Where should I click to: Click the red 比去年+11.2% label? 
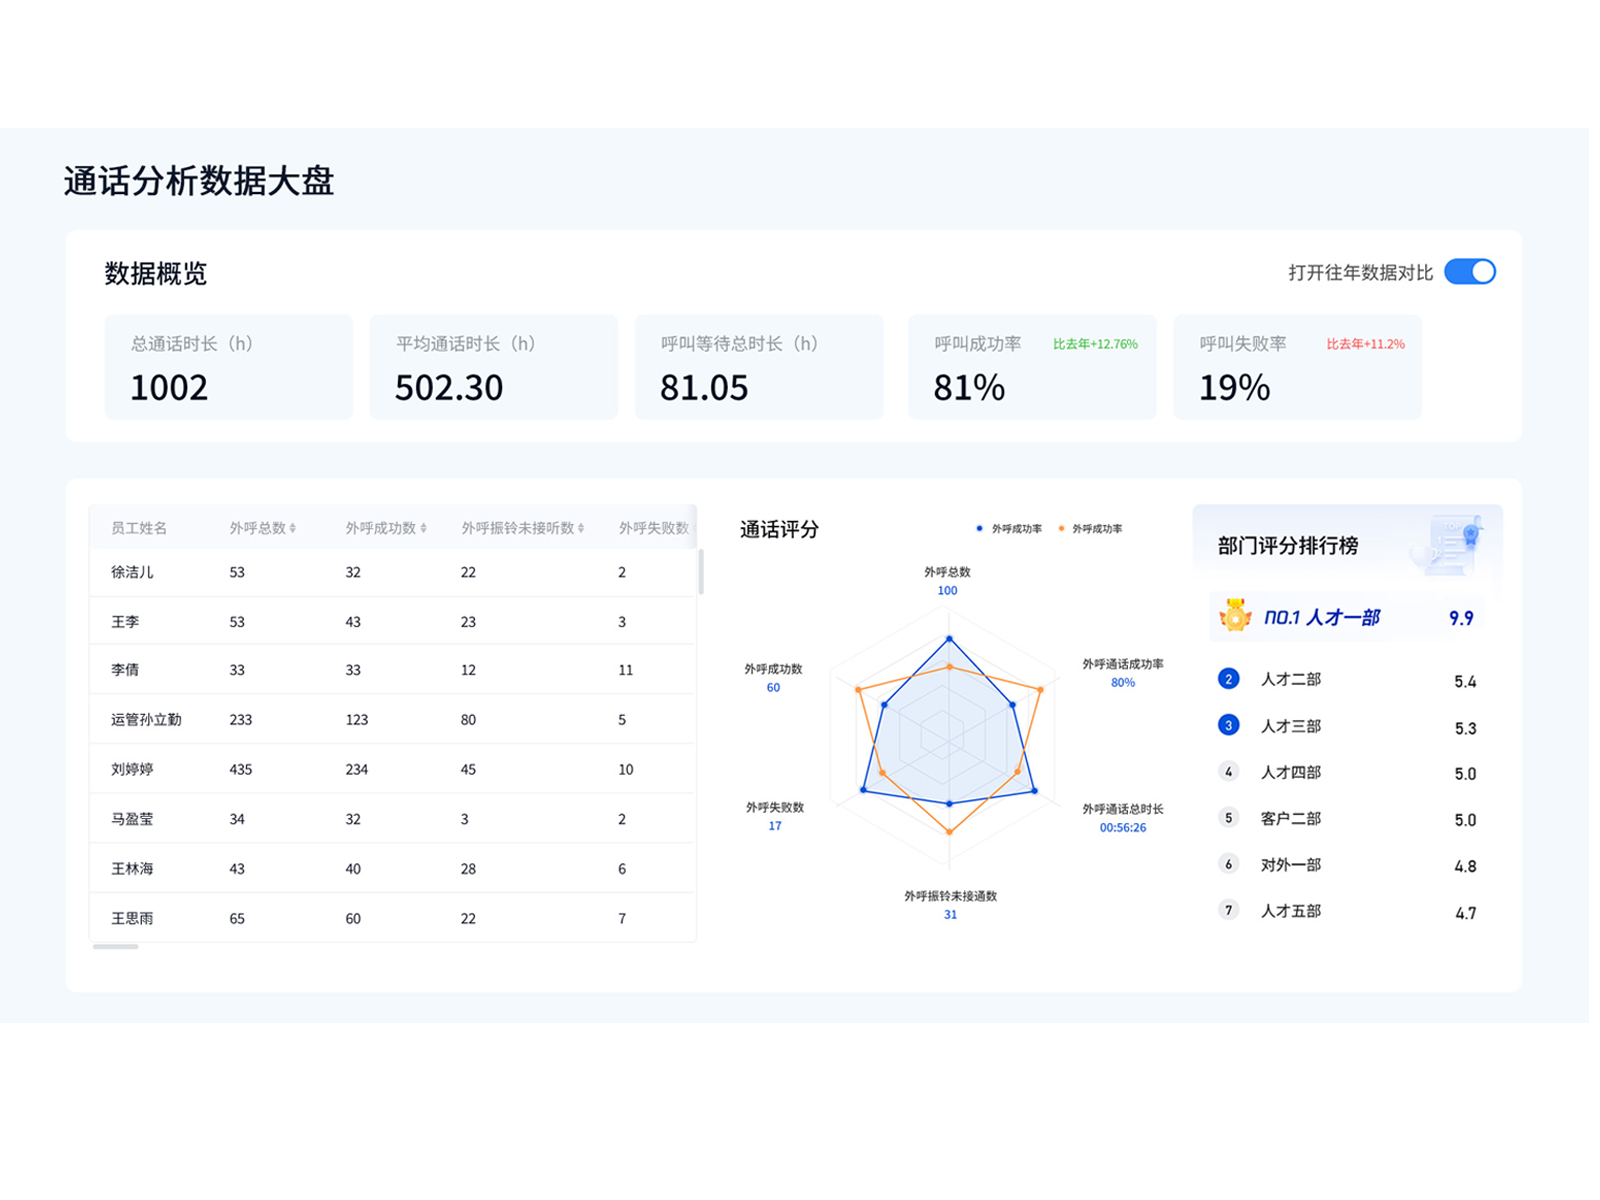click(1365, 344)
